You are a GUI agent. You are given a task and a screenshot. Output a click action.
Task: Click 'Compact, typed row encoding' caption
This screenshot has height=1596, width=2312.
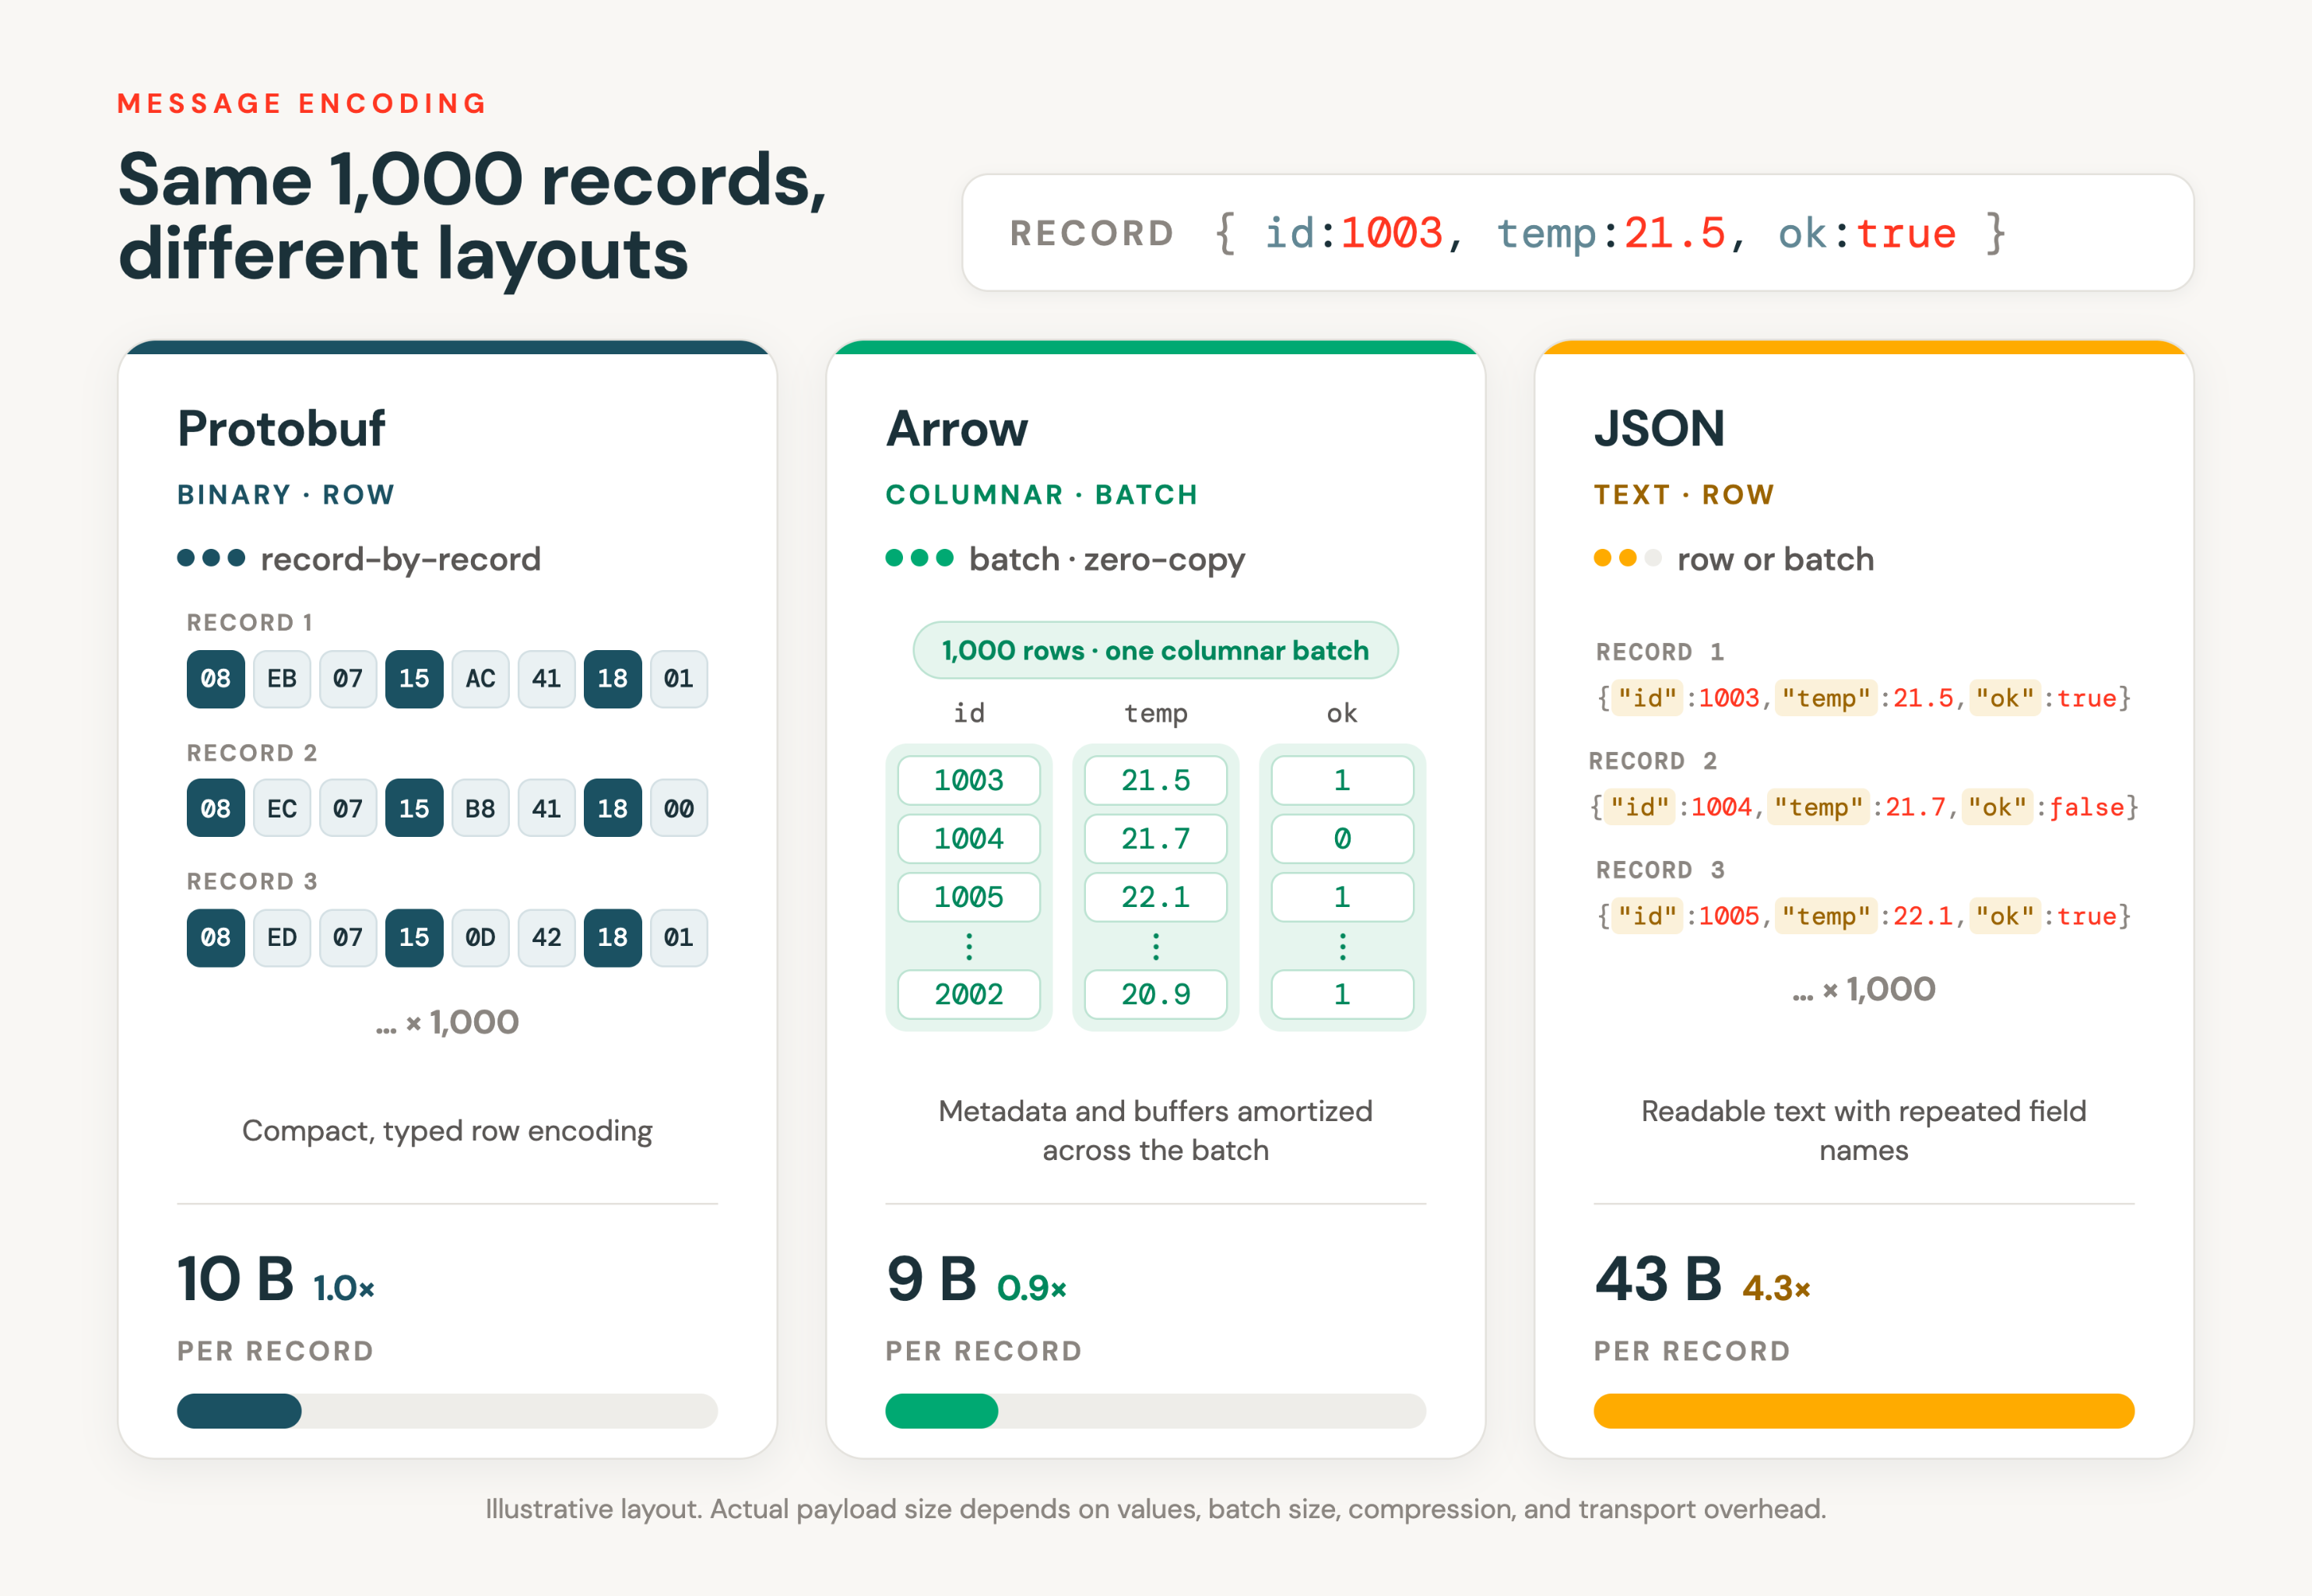click(x=447, y=1131)
